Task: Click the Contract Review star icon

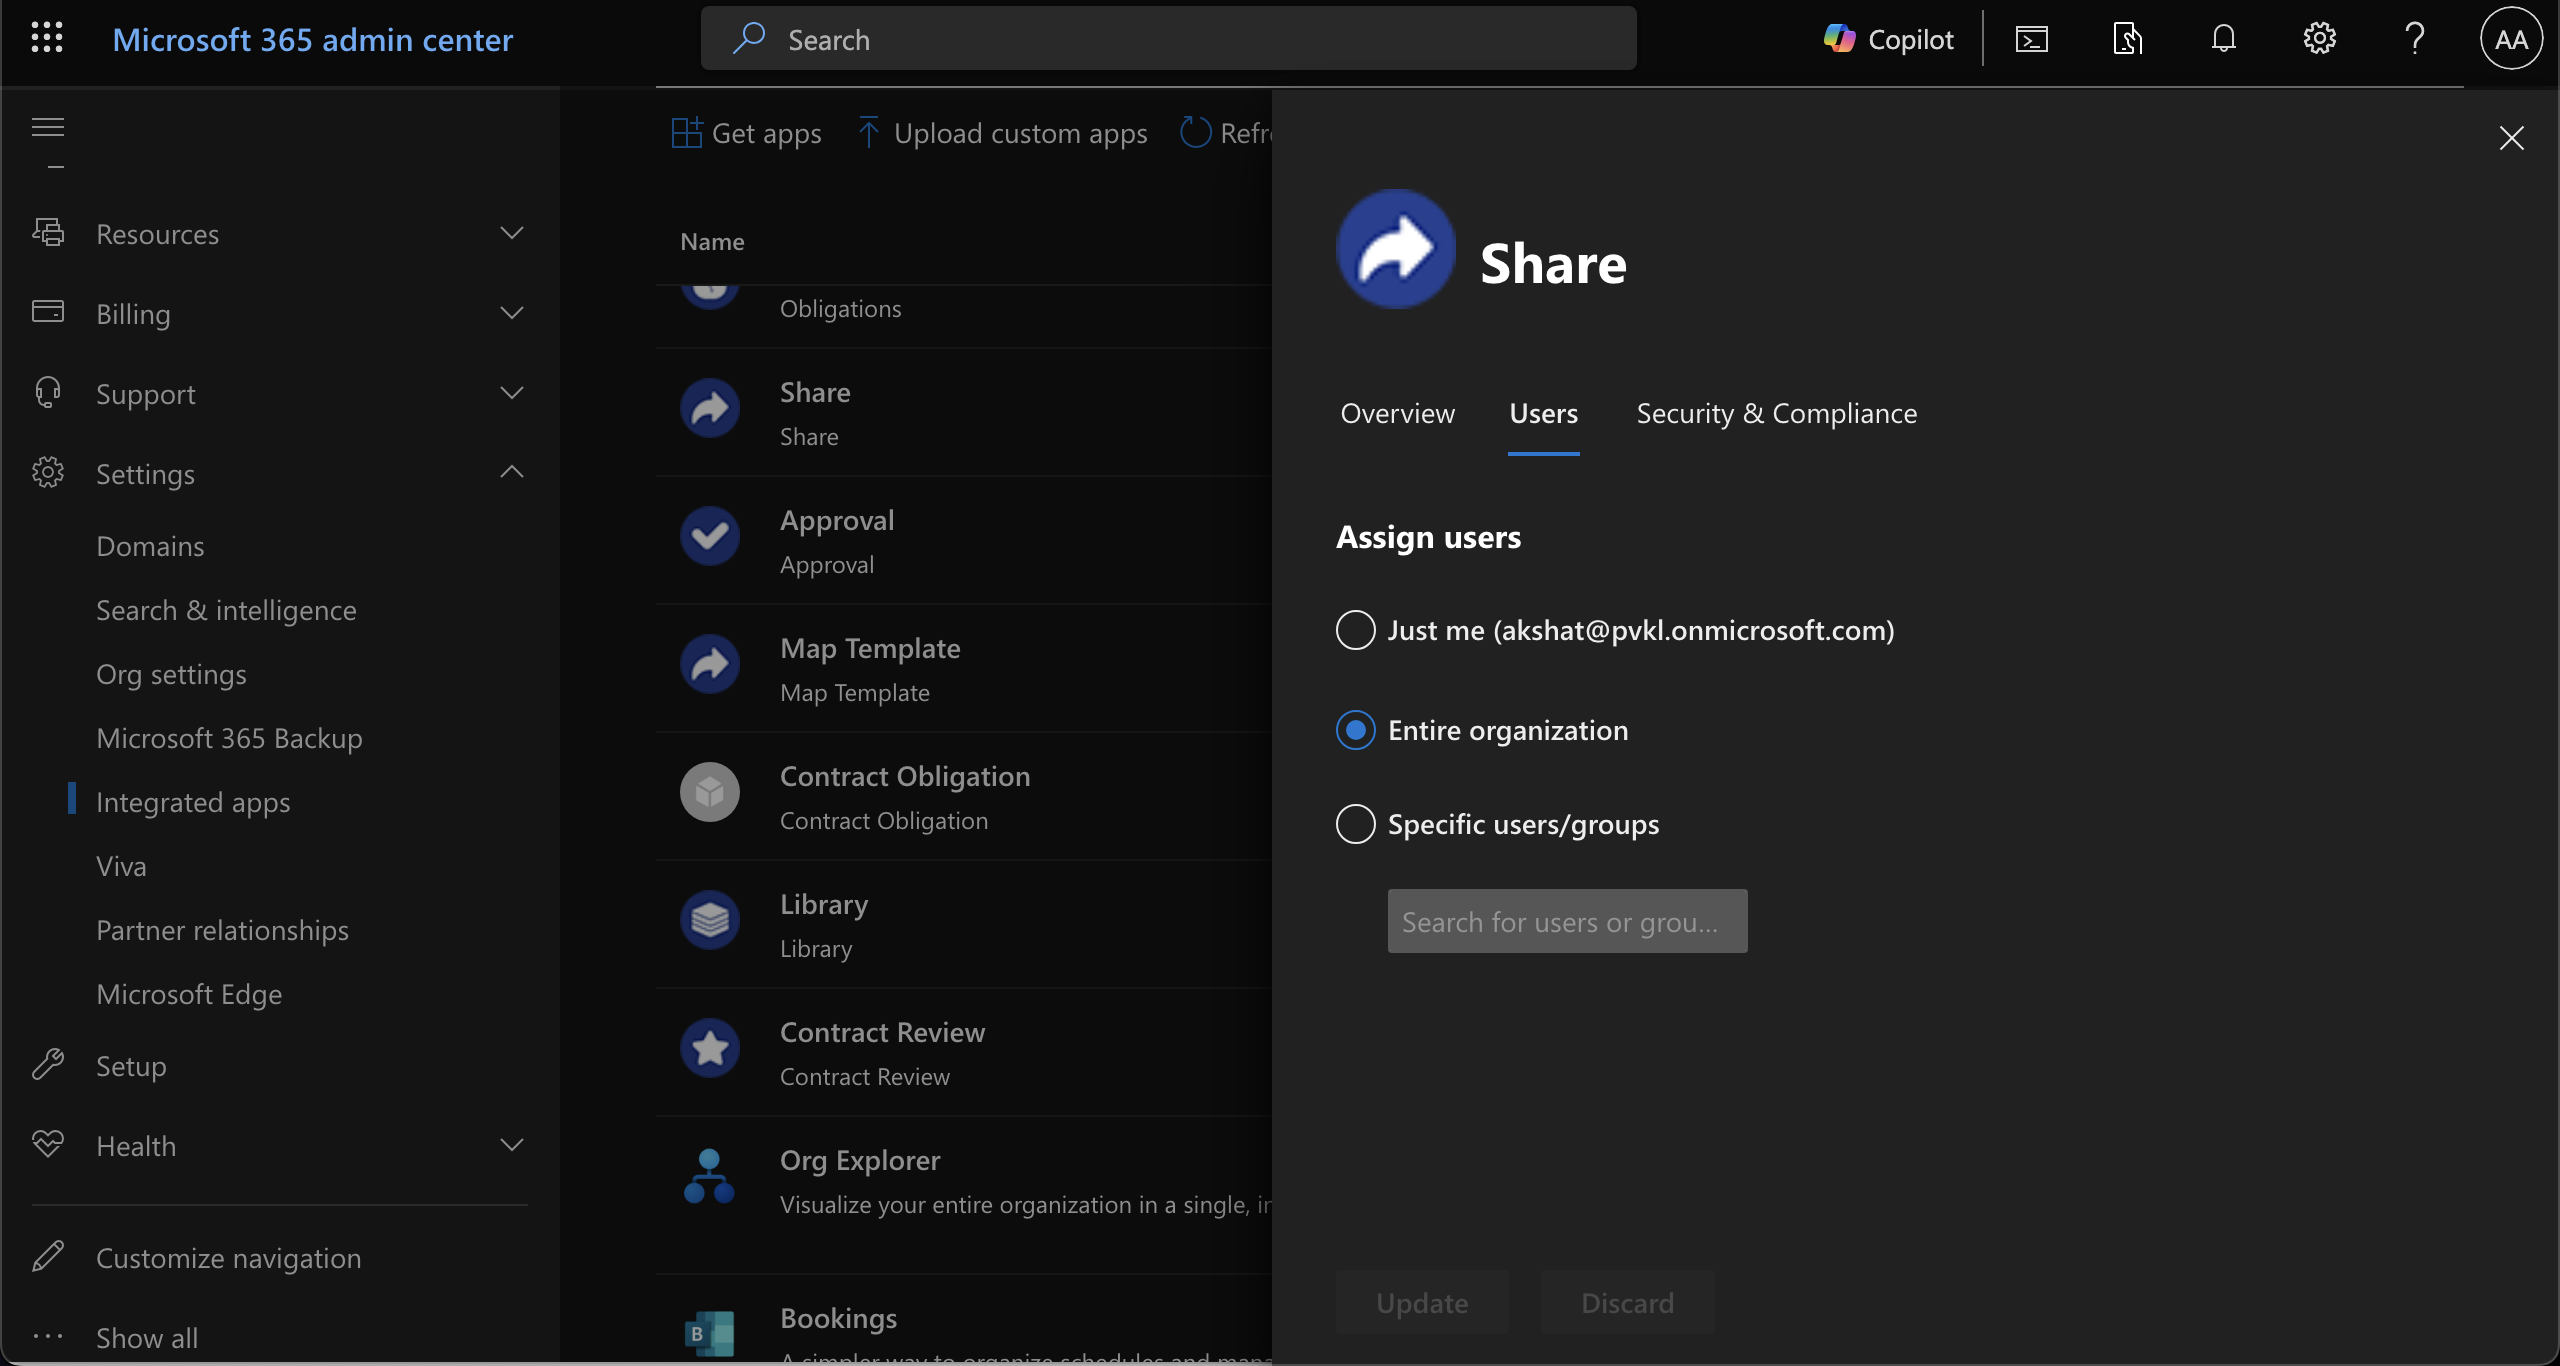Action: tap(710, 1048)
